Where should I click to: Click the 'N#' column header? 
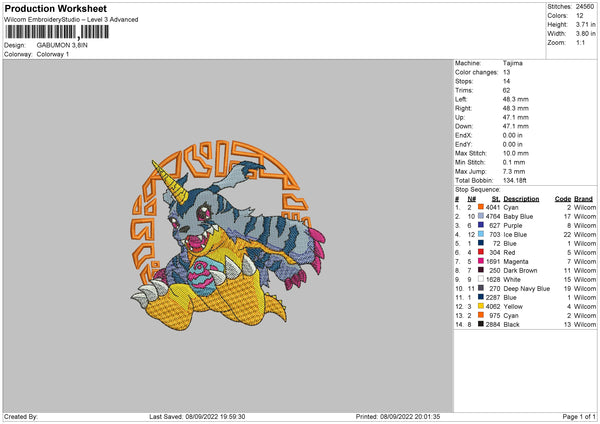[x=472, y=199]
